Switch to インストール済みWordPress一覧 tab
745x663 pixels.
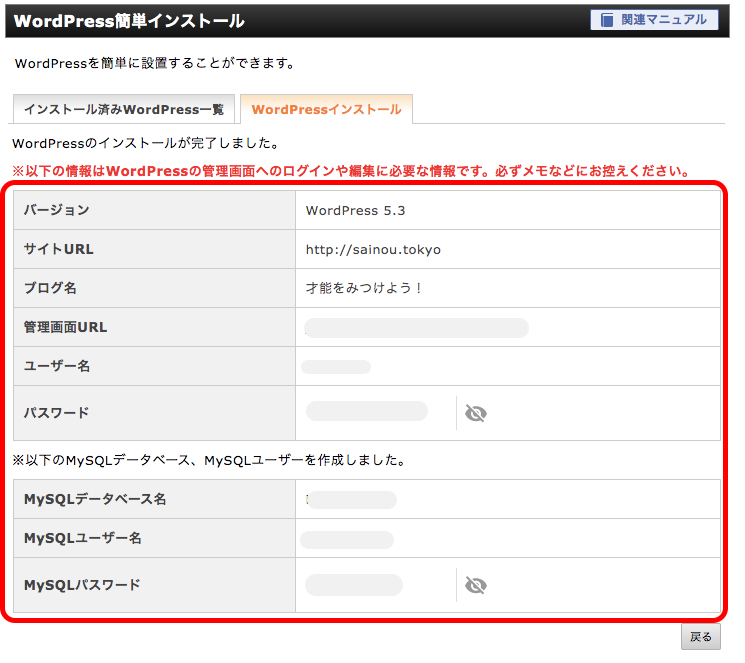(124, 109)
